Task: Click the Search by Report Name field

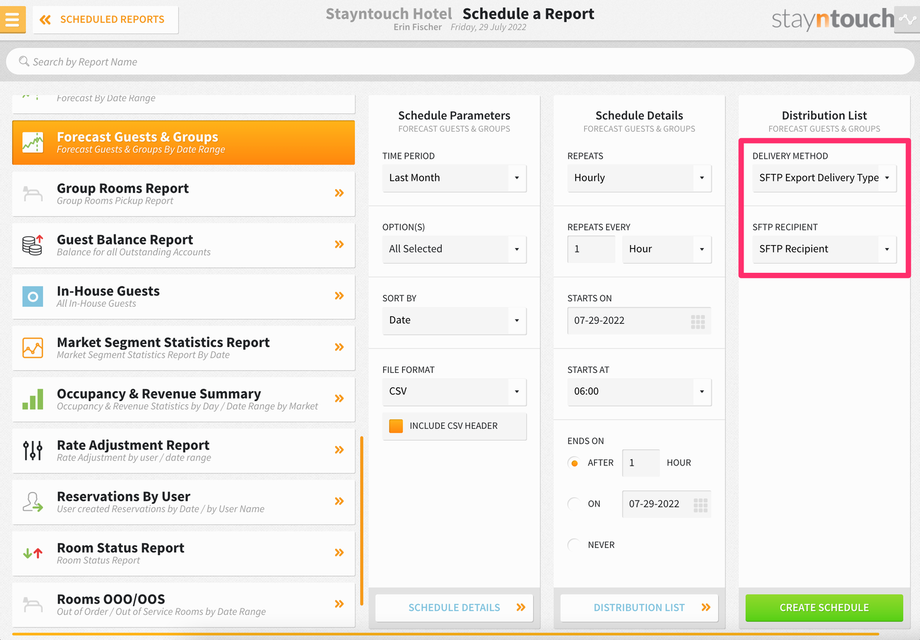Action: point(460,62)
